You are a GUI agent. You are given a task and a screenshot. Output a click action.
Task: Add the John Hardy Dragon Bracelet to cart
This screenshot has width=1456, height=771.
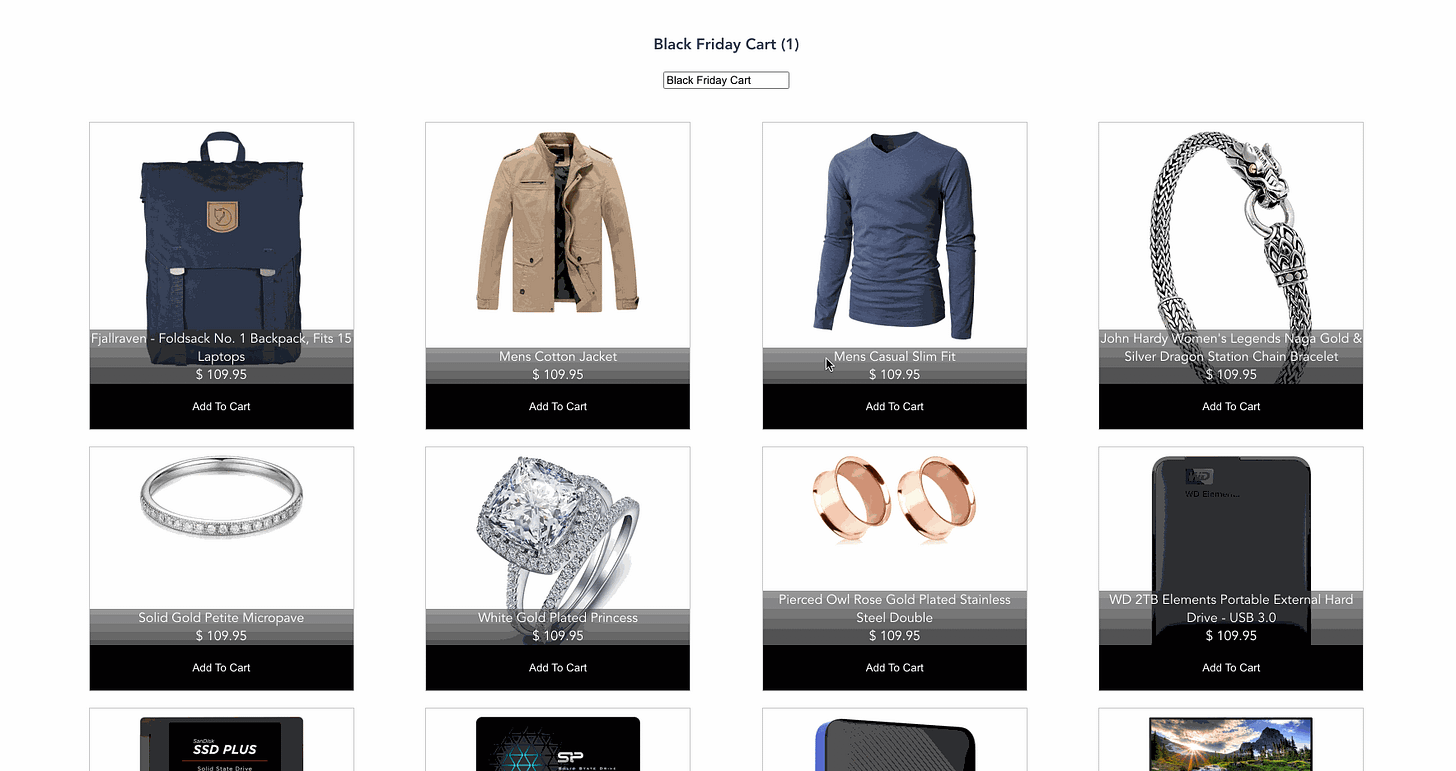coord(1231,406)
